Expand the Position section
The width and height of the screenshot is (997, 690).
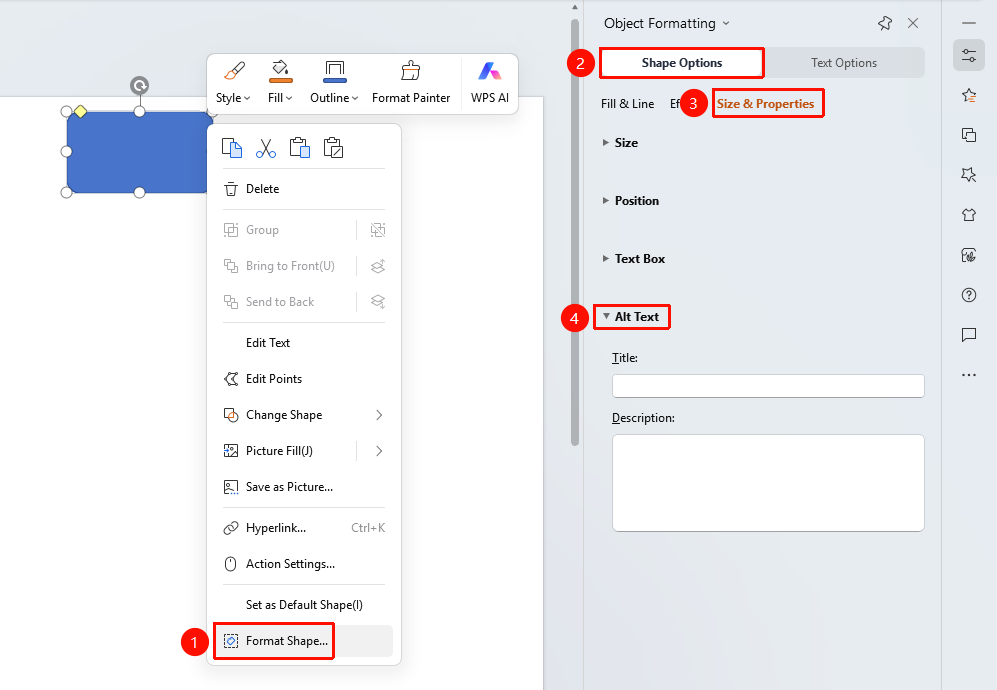pos(630,201)
